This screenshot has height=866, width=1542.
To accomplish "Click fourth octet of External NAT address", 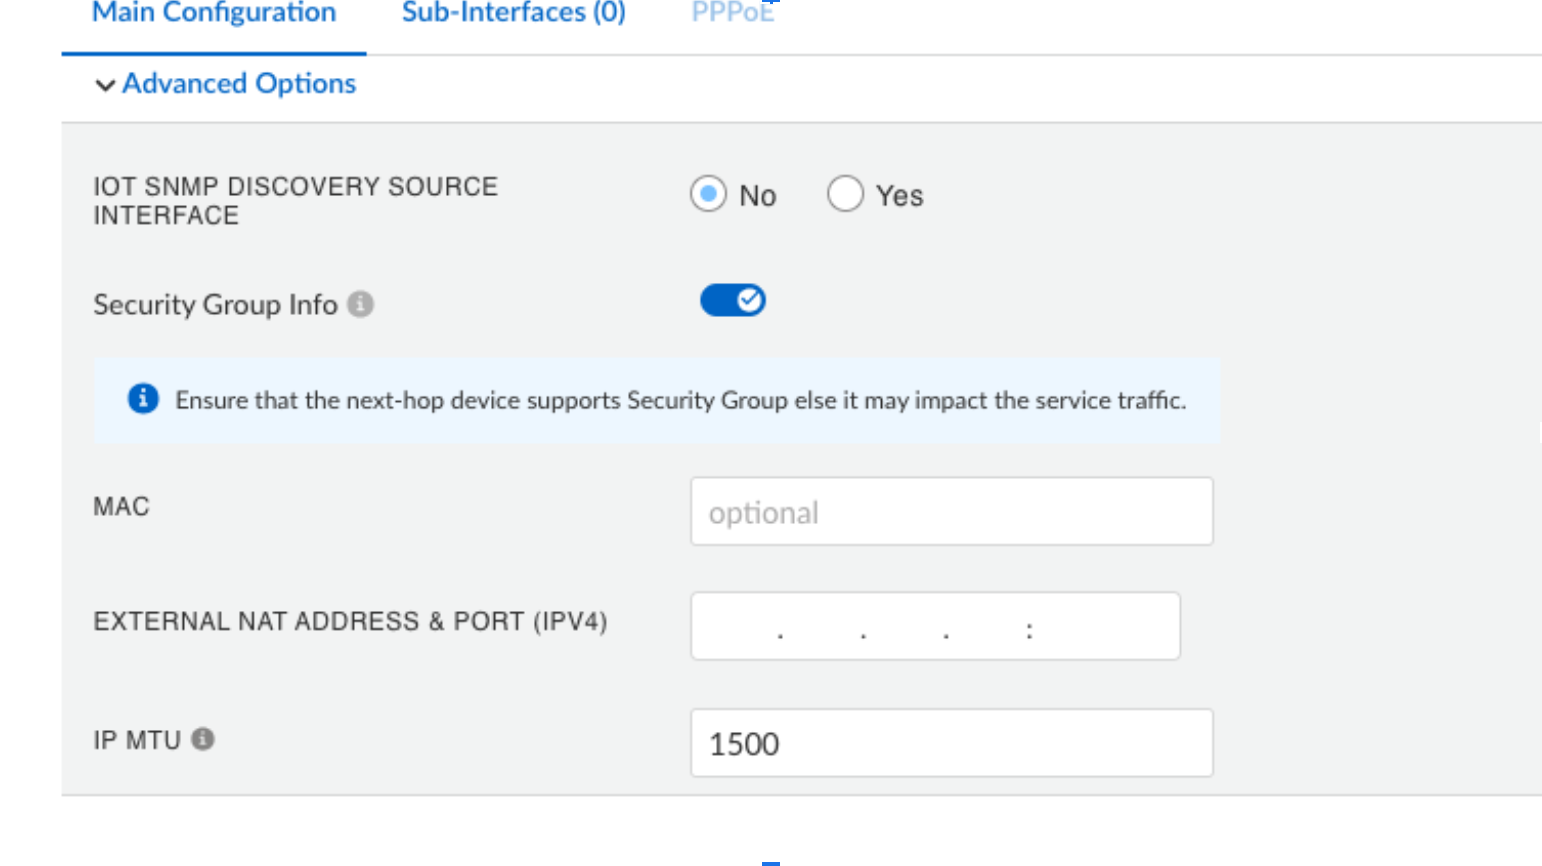I will 988,627.
